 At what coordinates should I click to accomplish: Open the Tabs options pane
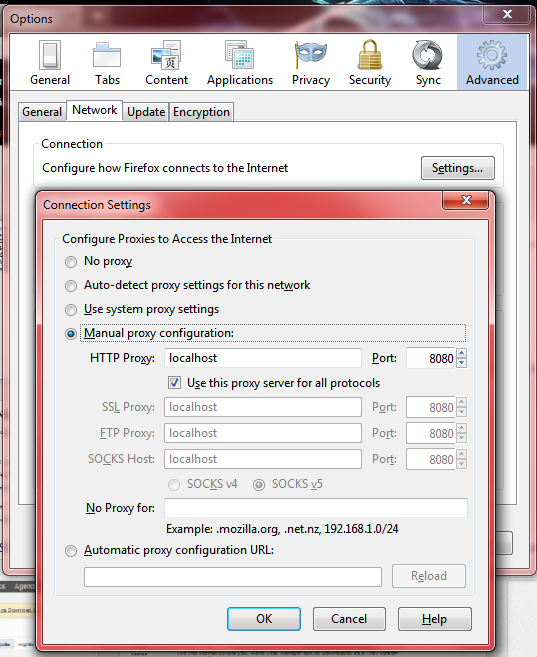[107, 62]
